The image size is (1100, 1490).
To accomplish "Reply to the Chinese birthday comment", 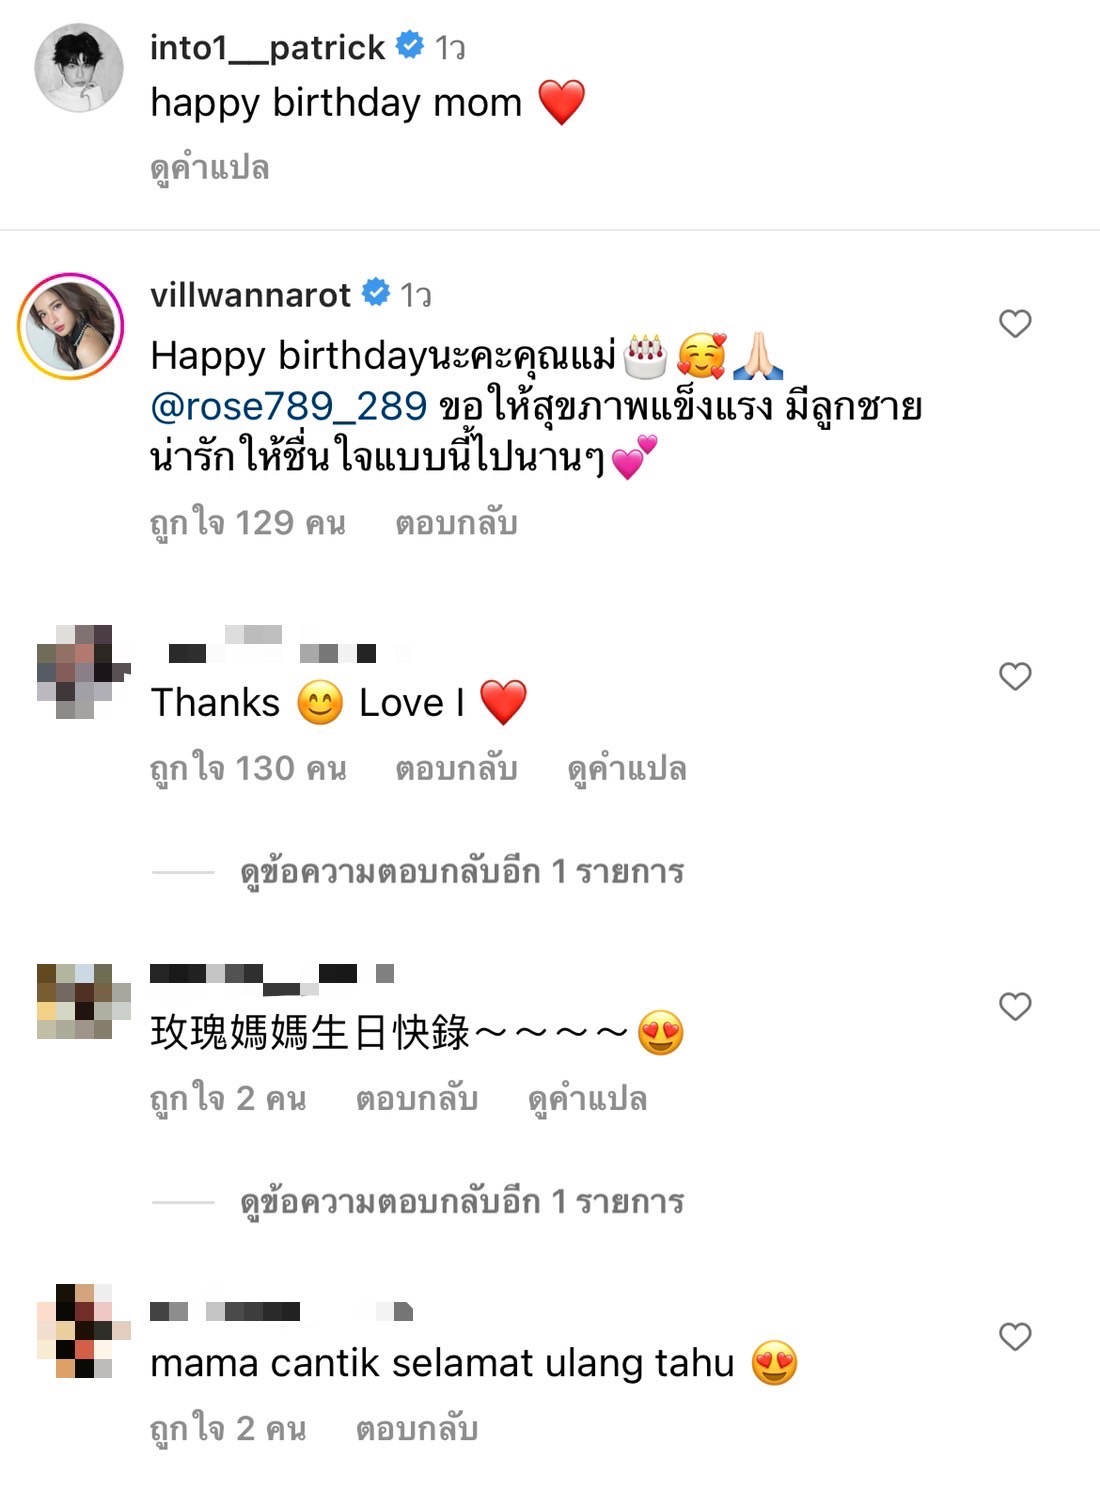I will (x=417, y=1098).
